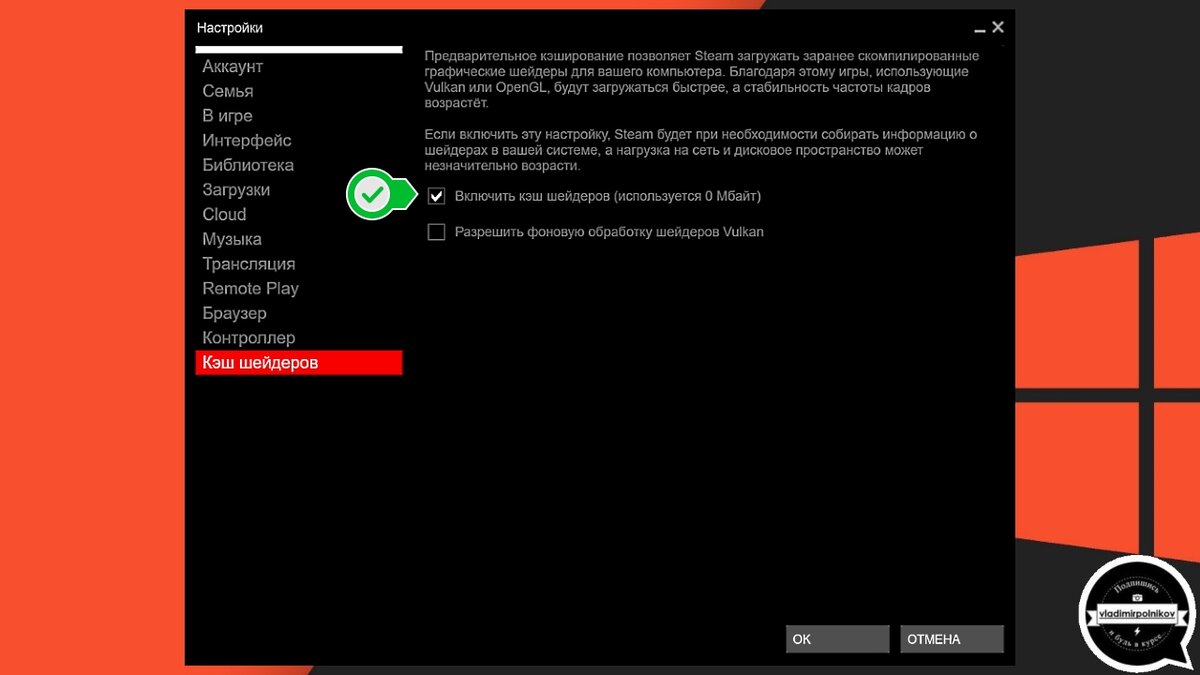Select the highlighted Кэш шейдеров section

(x=299, y=362)
